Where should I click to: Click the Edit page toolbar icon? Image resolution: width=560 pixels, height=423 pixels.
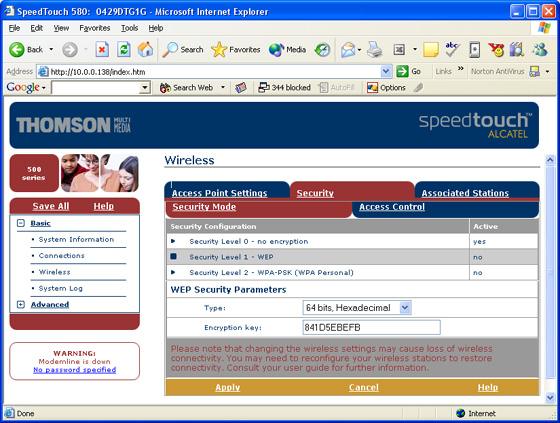(x=399, y=50)
